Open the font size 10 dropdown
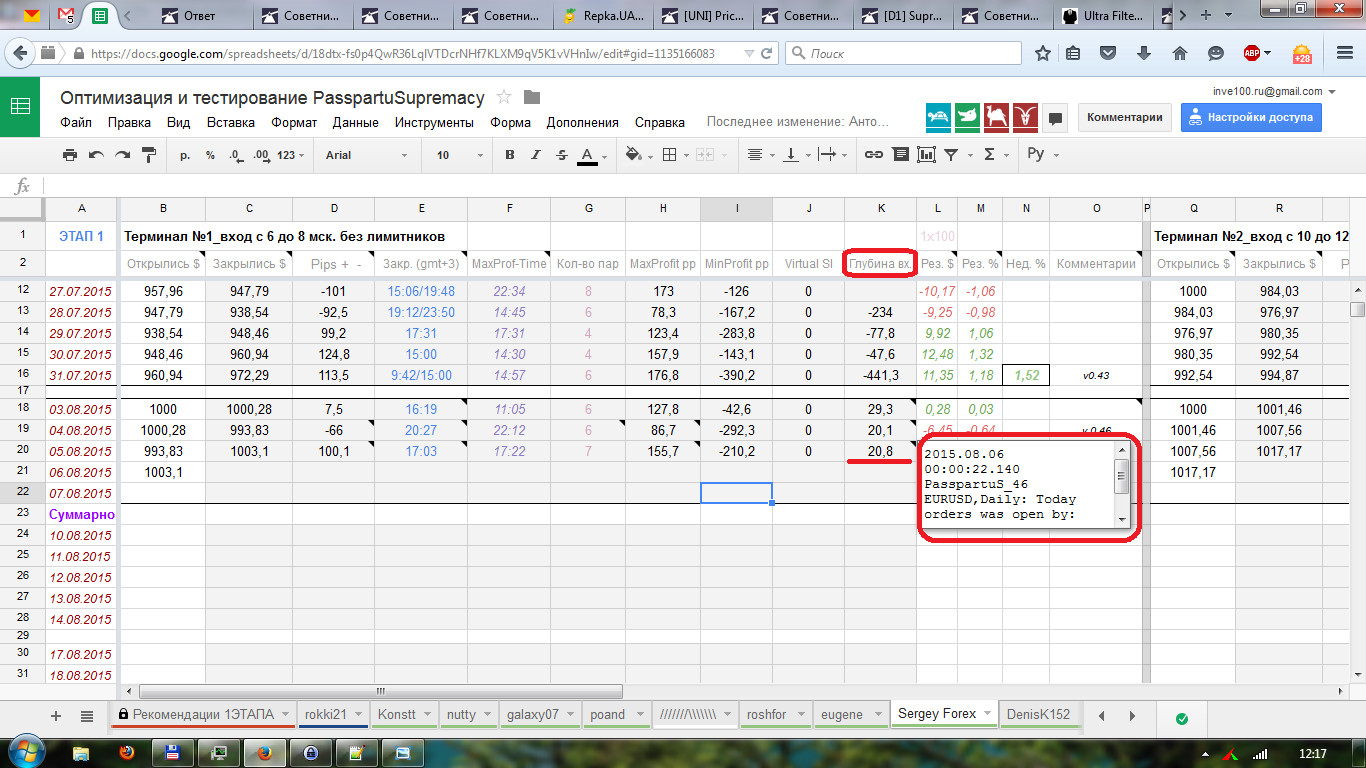The width and height of the screenshot is (1366, 768). coord(459,155)
